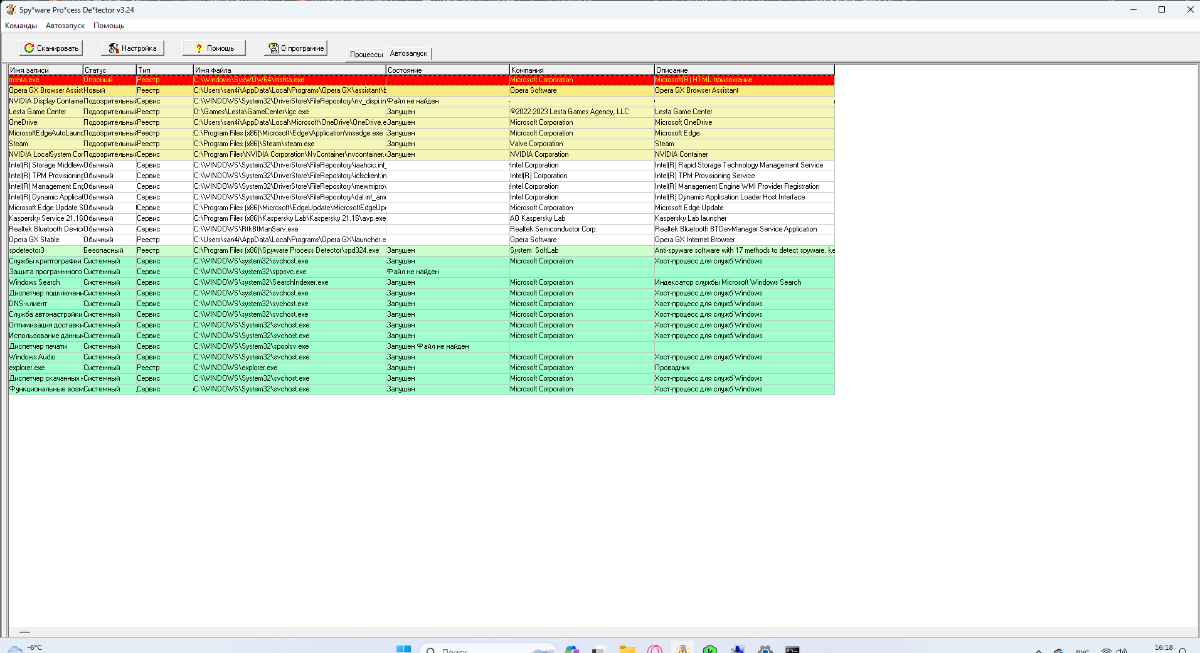Open the Opera GX taskbar icon

tap(654, 648)
